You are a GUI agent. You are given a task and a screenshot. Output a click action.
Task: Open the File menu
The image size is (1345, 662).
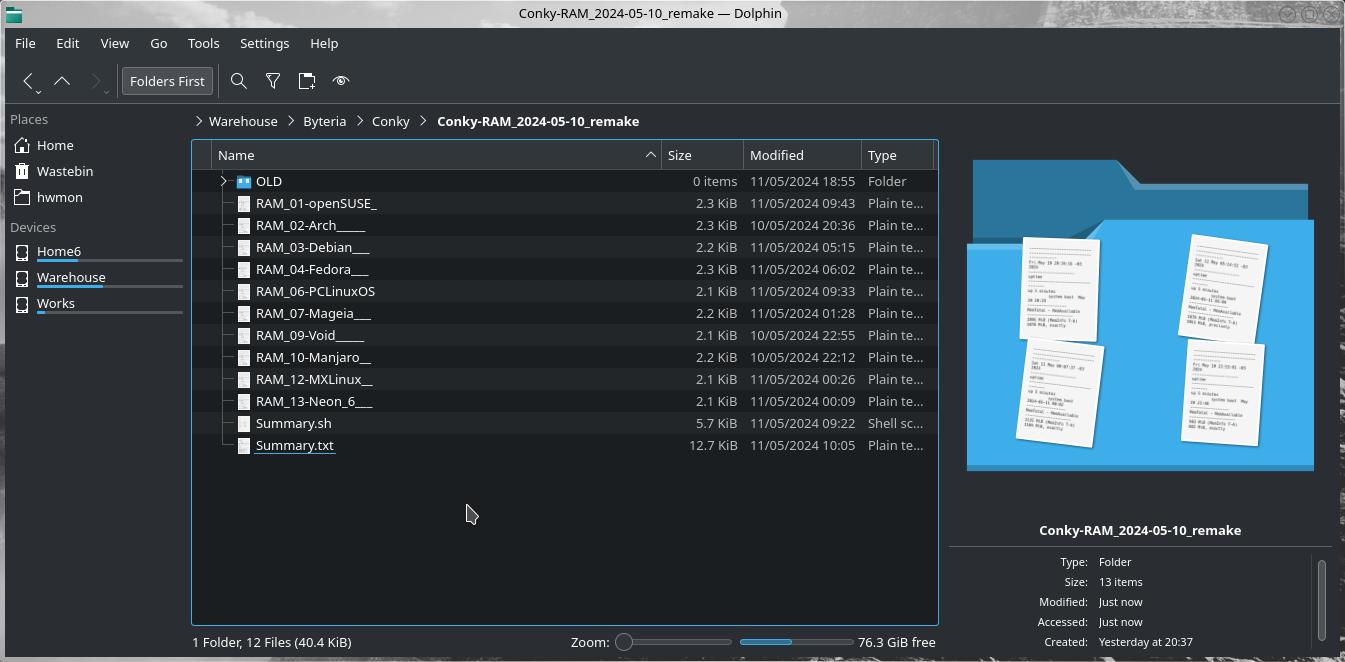pyautogui.click(x=26, y=43)
